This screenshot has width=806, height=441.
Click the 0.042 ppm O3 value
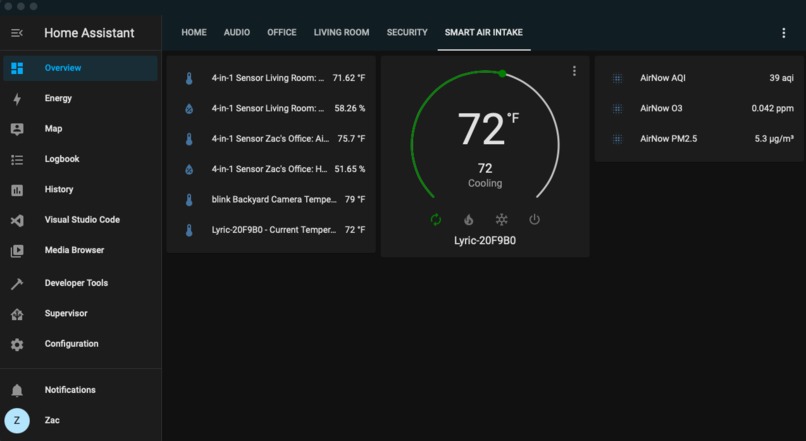pos(772,108)
